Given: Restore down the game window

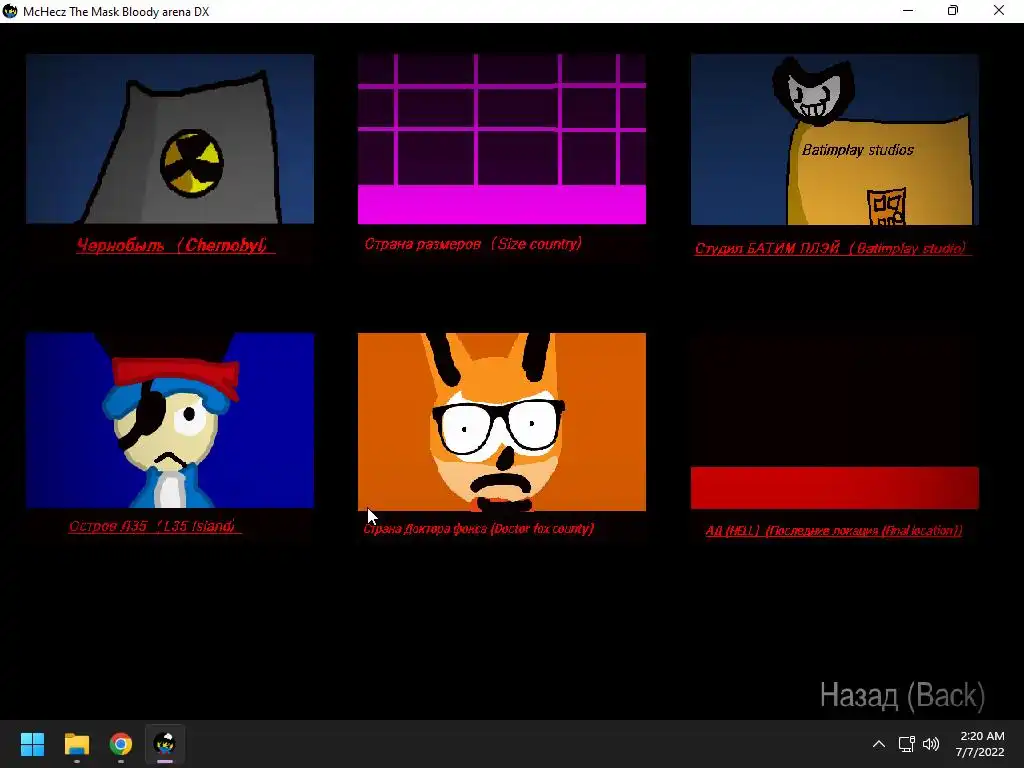Looking at the screenshot, I should [953, 11].
